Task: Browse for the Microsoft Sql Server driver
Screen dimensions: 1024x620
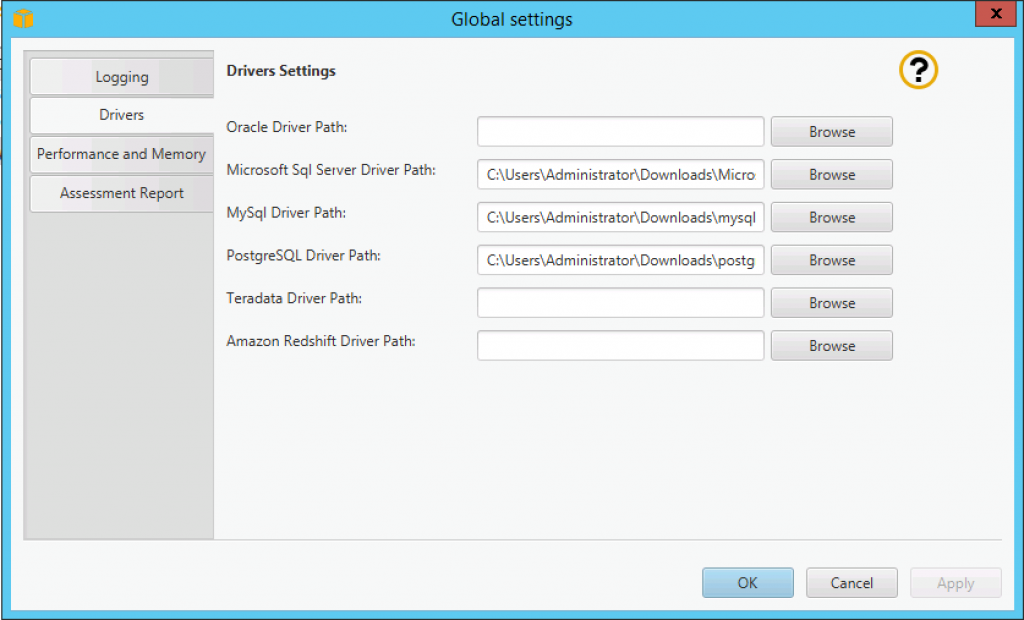Action: [831, 174]
